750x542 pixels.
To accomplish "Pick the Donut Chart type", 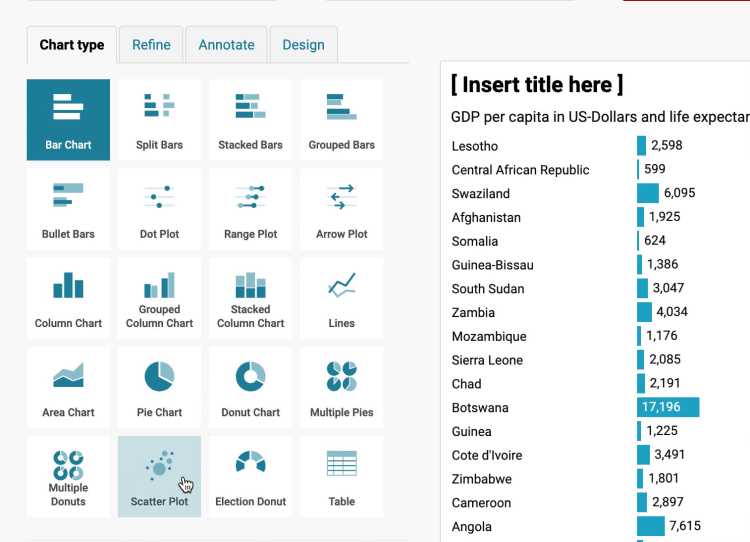I will click(251, 387).
